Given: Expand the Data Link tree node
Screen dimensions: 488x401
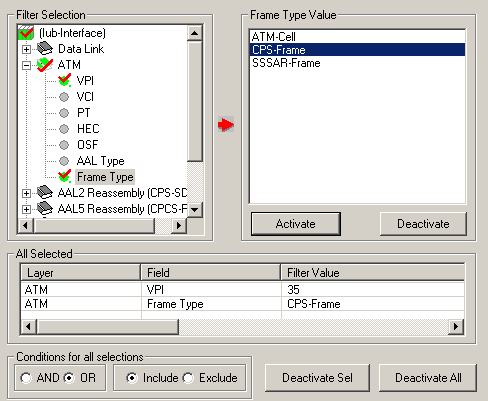Looking at the screenshot, I should pyautogui.click(x=26, y=49).
